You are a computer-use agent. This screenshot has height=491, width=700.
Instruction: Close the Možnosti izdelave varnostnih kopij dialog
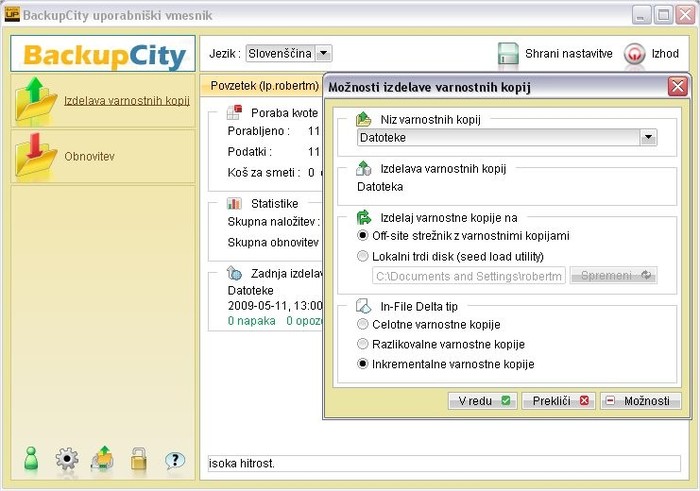[x=677, y=86]
